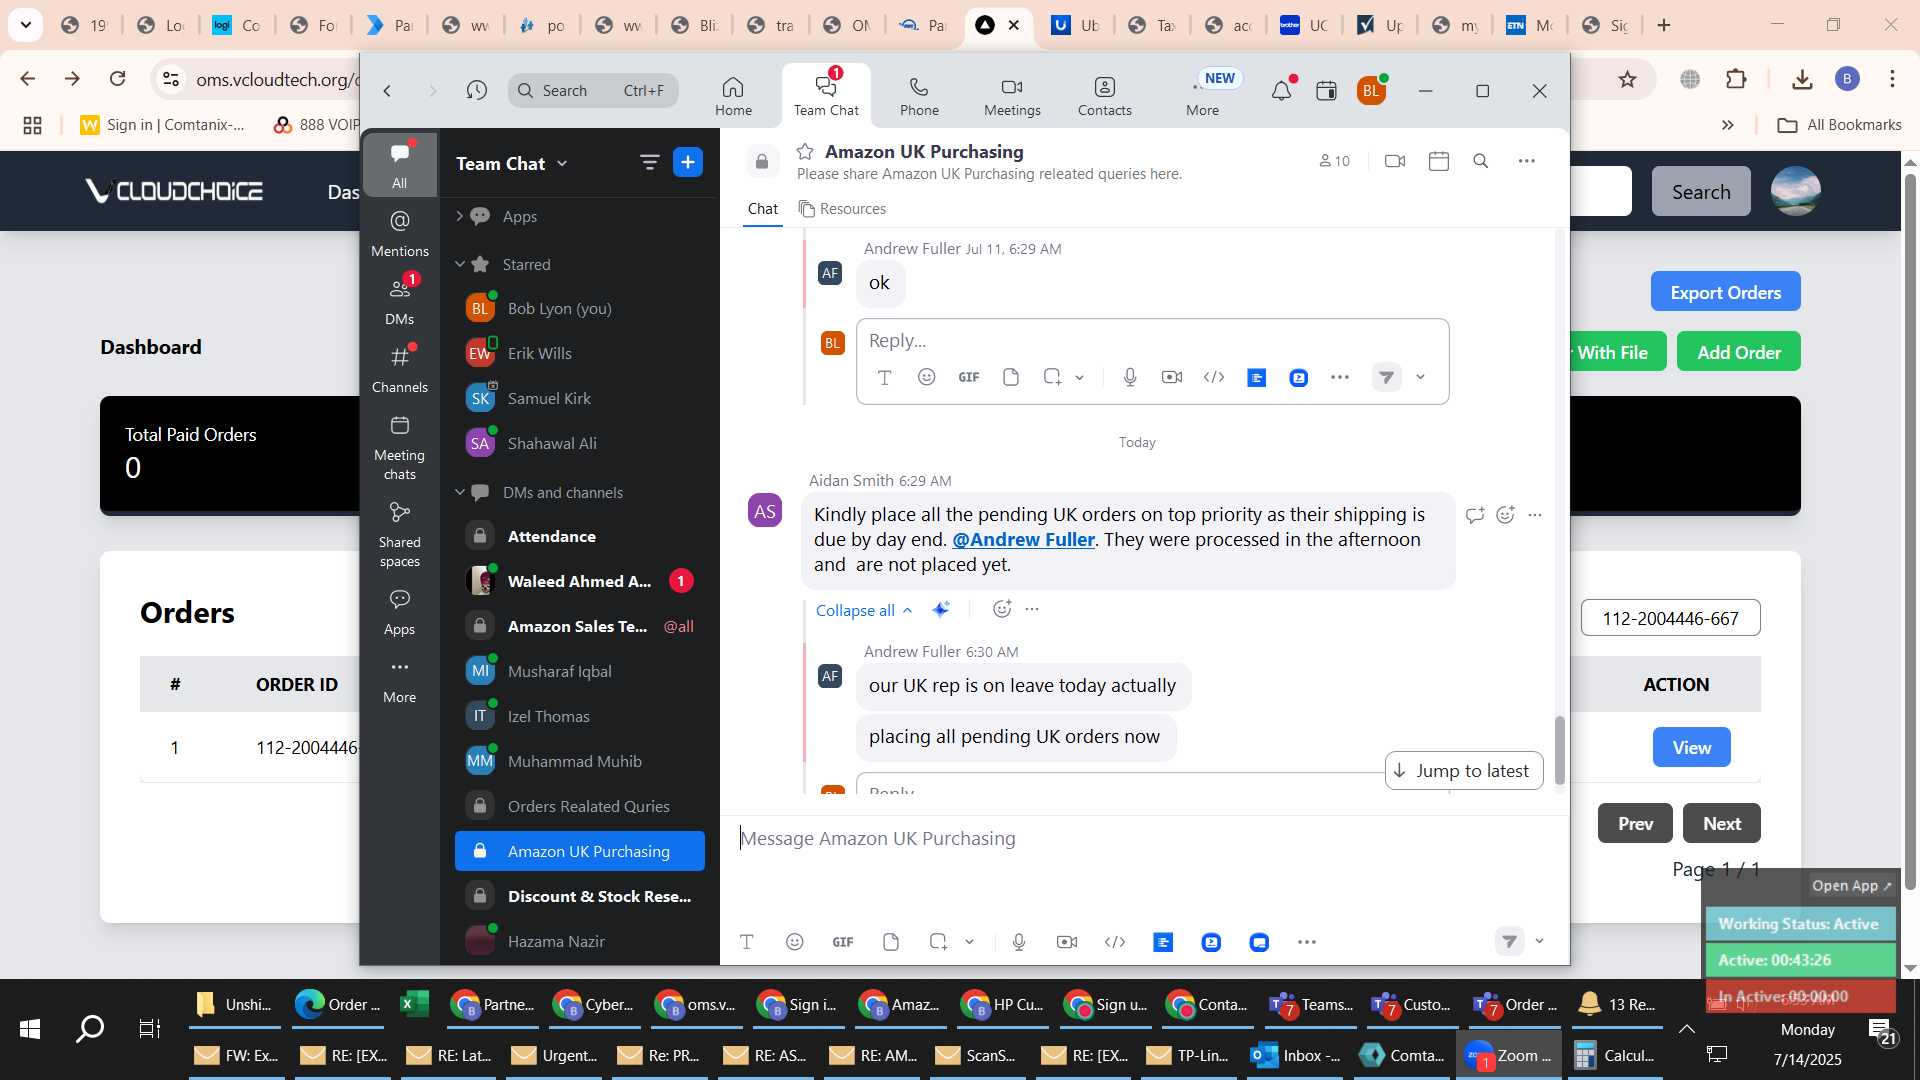
Task: Open Shared spaces in sidebar
Action: [400, 534]
